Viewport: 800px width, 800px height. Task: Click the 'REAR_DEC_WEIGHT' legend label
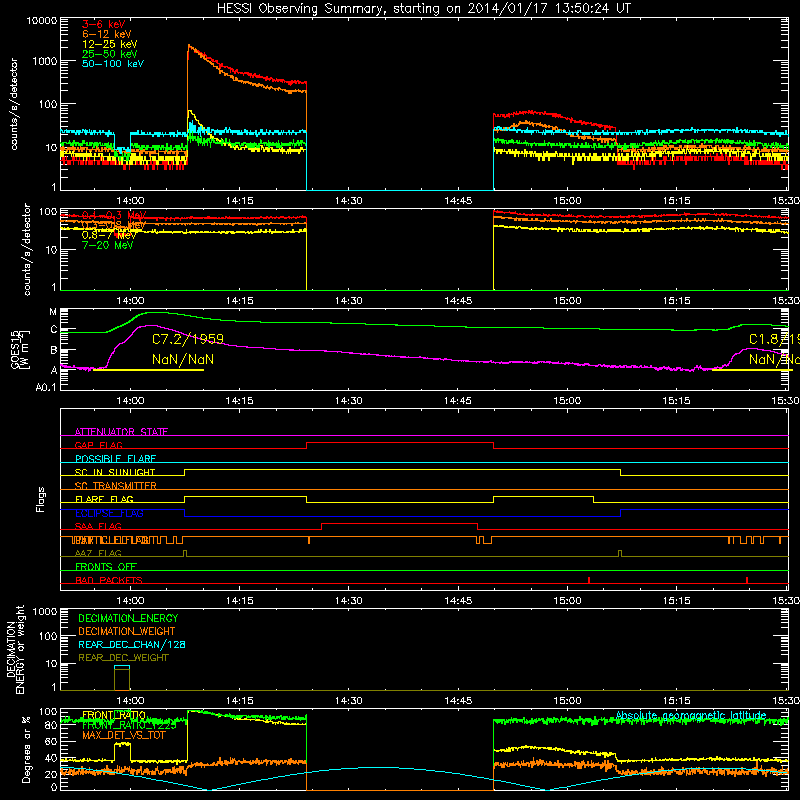(123, 658)
